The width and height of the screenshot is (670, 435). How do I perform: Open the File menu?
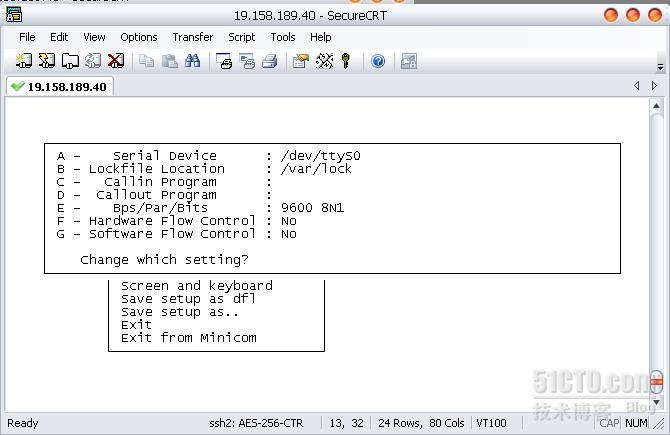click(x=27, y=37)
